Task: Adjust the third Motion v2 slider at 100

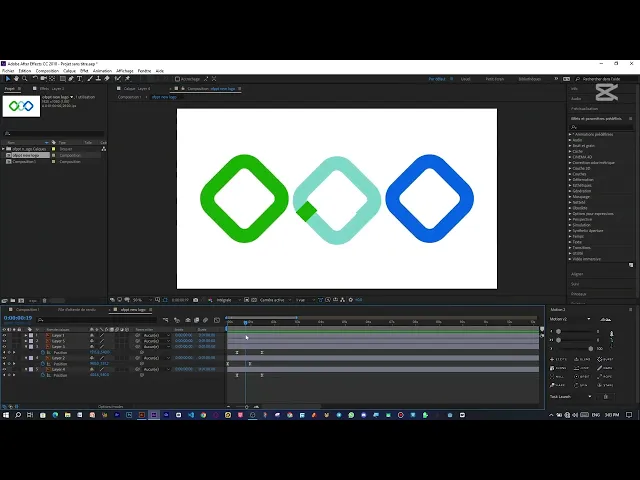Action: pos(591,349)
